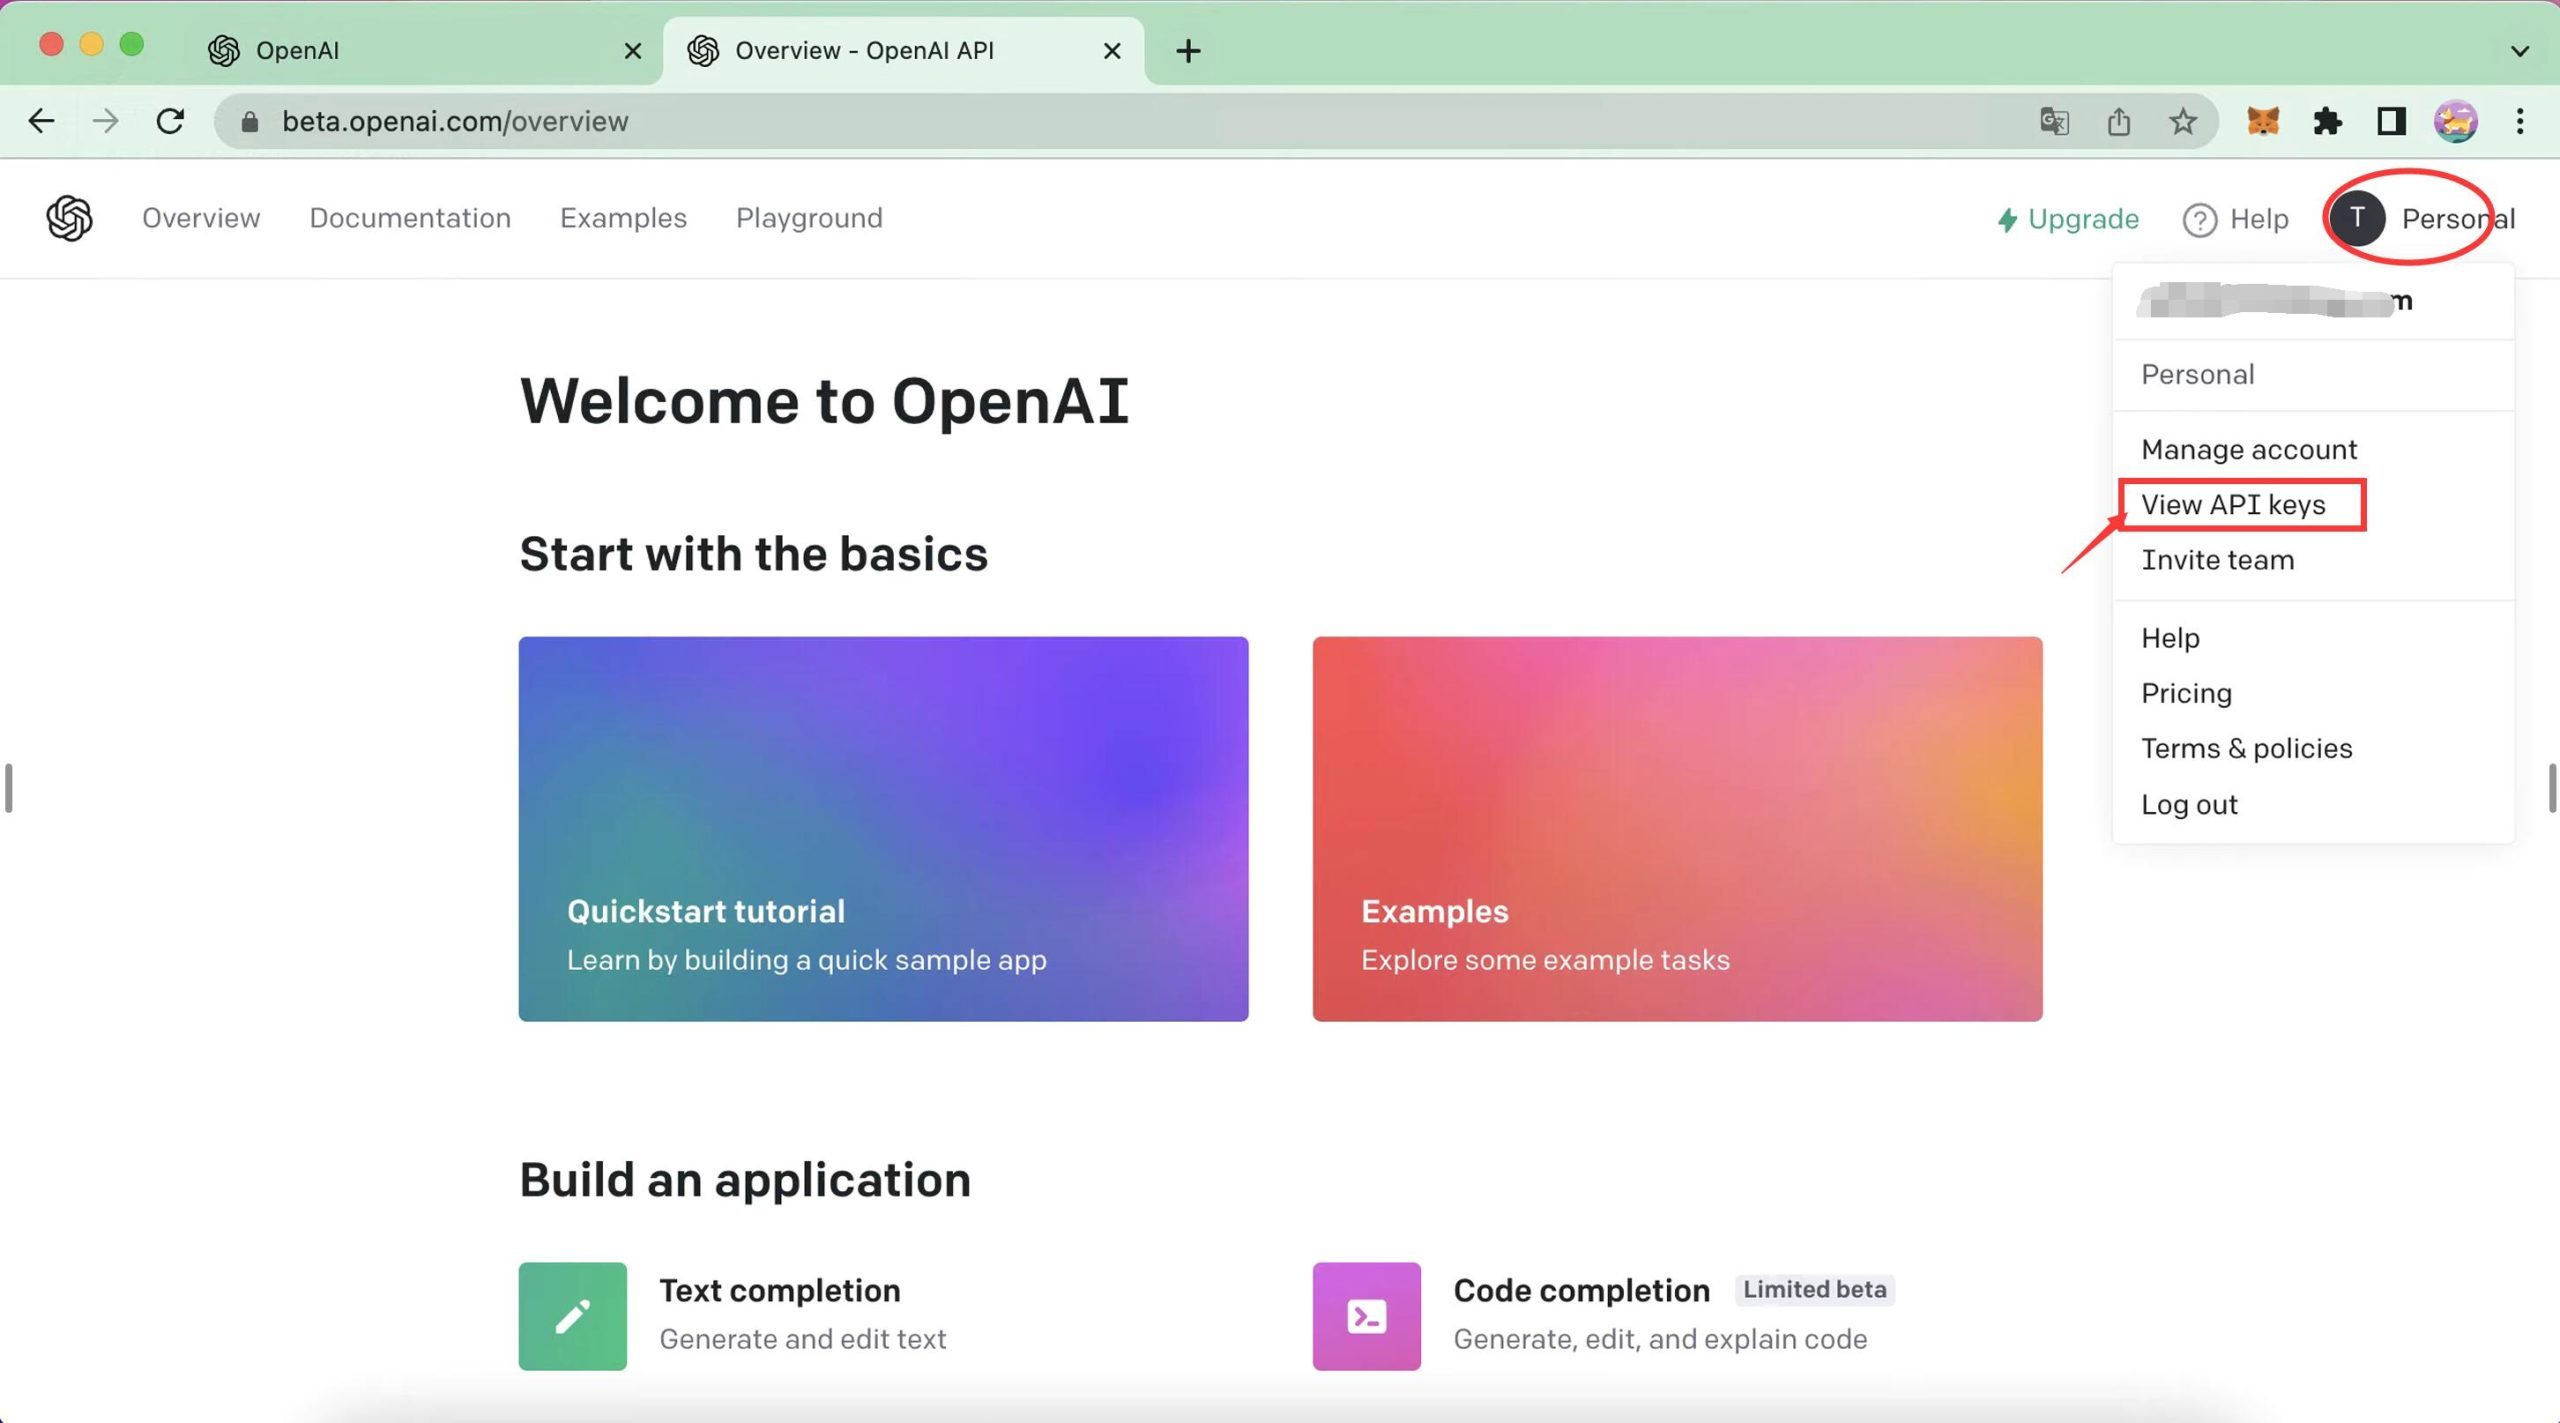Open the Examples gradient card
Viewport: 2560px width, 1423px height.
click(x=1677, y=828)
